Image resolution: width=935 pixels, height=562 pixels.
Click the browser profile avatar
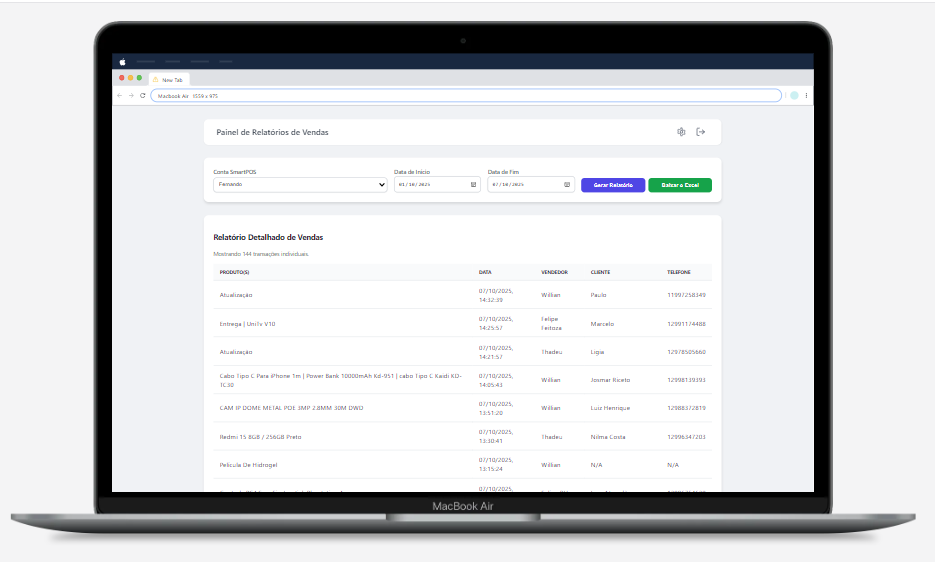tap(794, 96)
